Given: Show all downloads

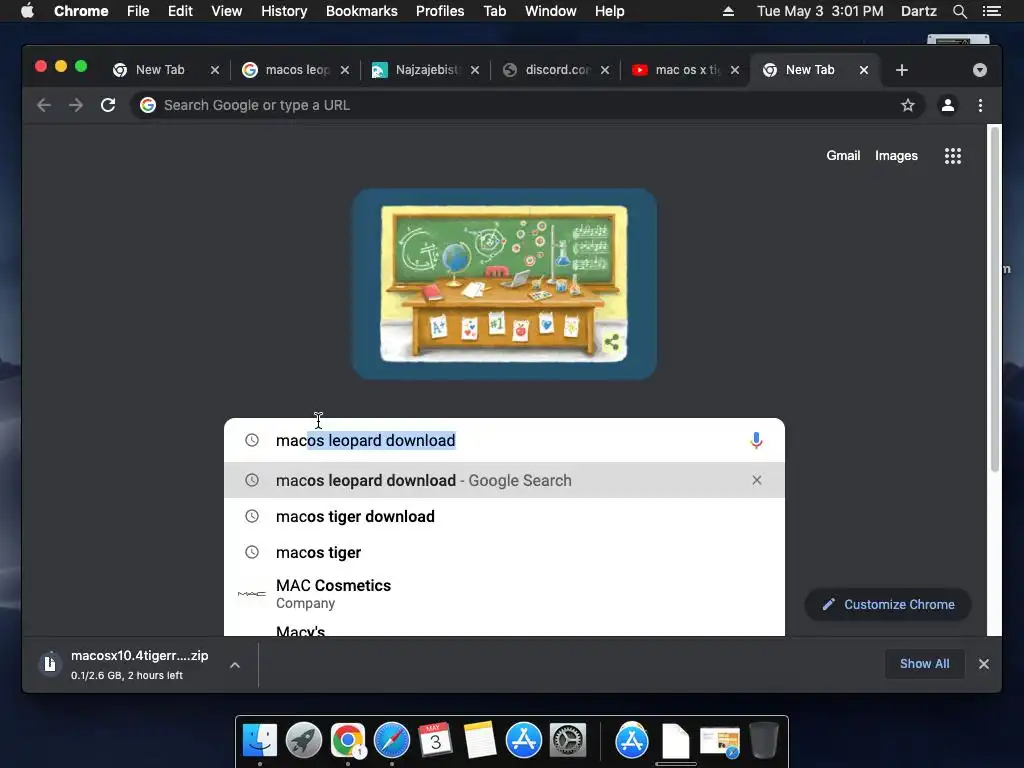Looking at the screenshot, I should coord(924,664).
